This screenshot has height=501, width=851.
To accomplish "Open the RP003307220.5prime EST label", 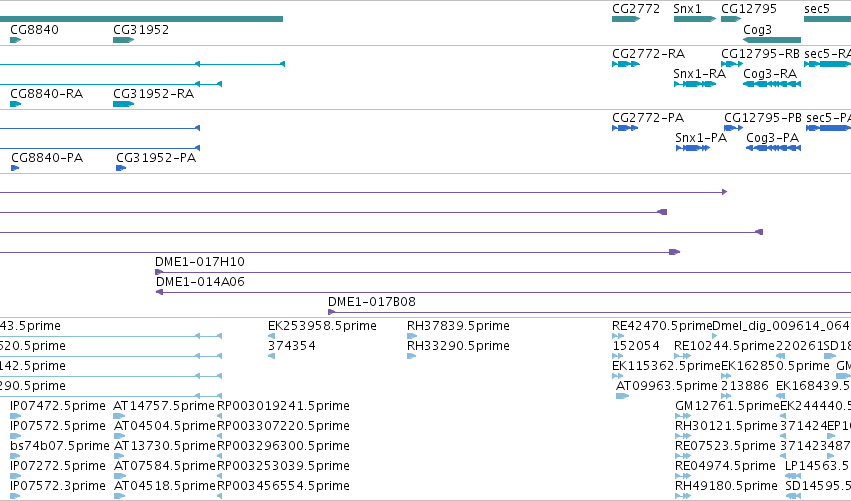I will (x=283, y=426).
